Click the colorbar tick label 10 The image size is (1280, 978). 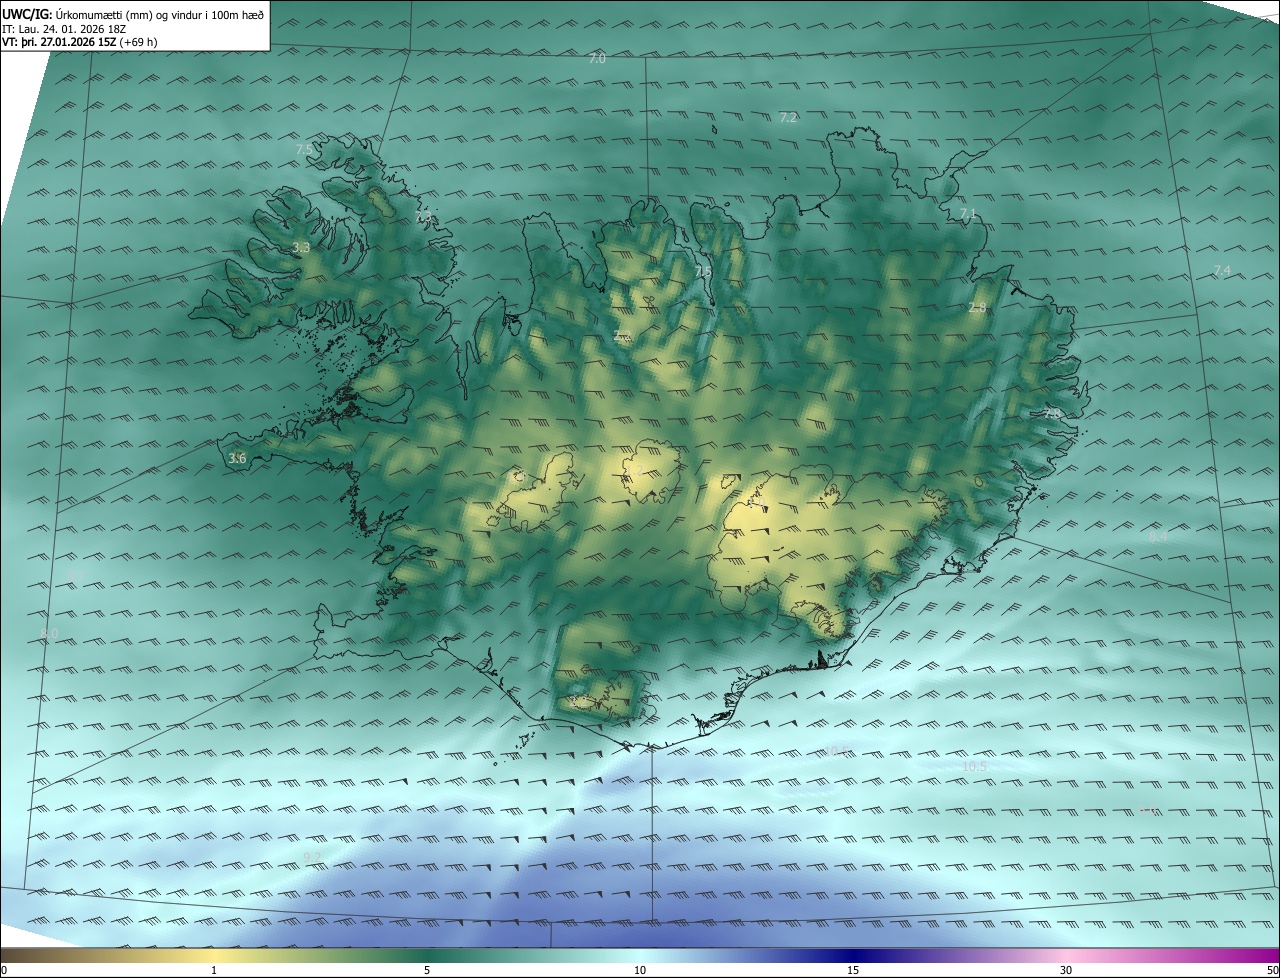click(x=640, y=970)
